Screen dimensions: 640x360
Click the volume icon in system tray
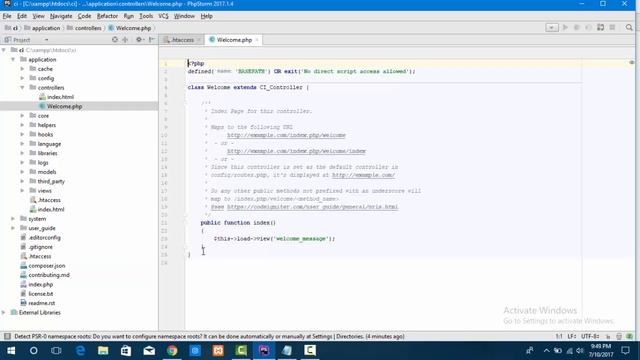(580, 351)
